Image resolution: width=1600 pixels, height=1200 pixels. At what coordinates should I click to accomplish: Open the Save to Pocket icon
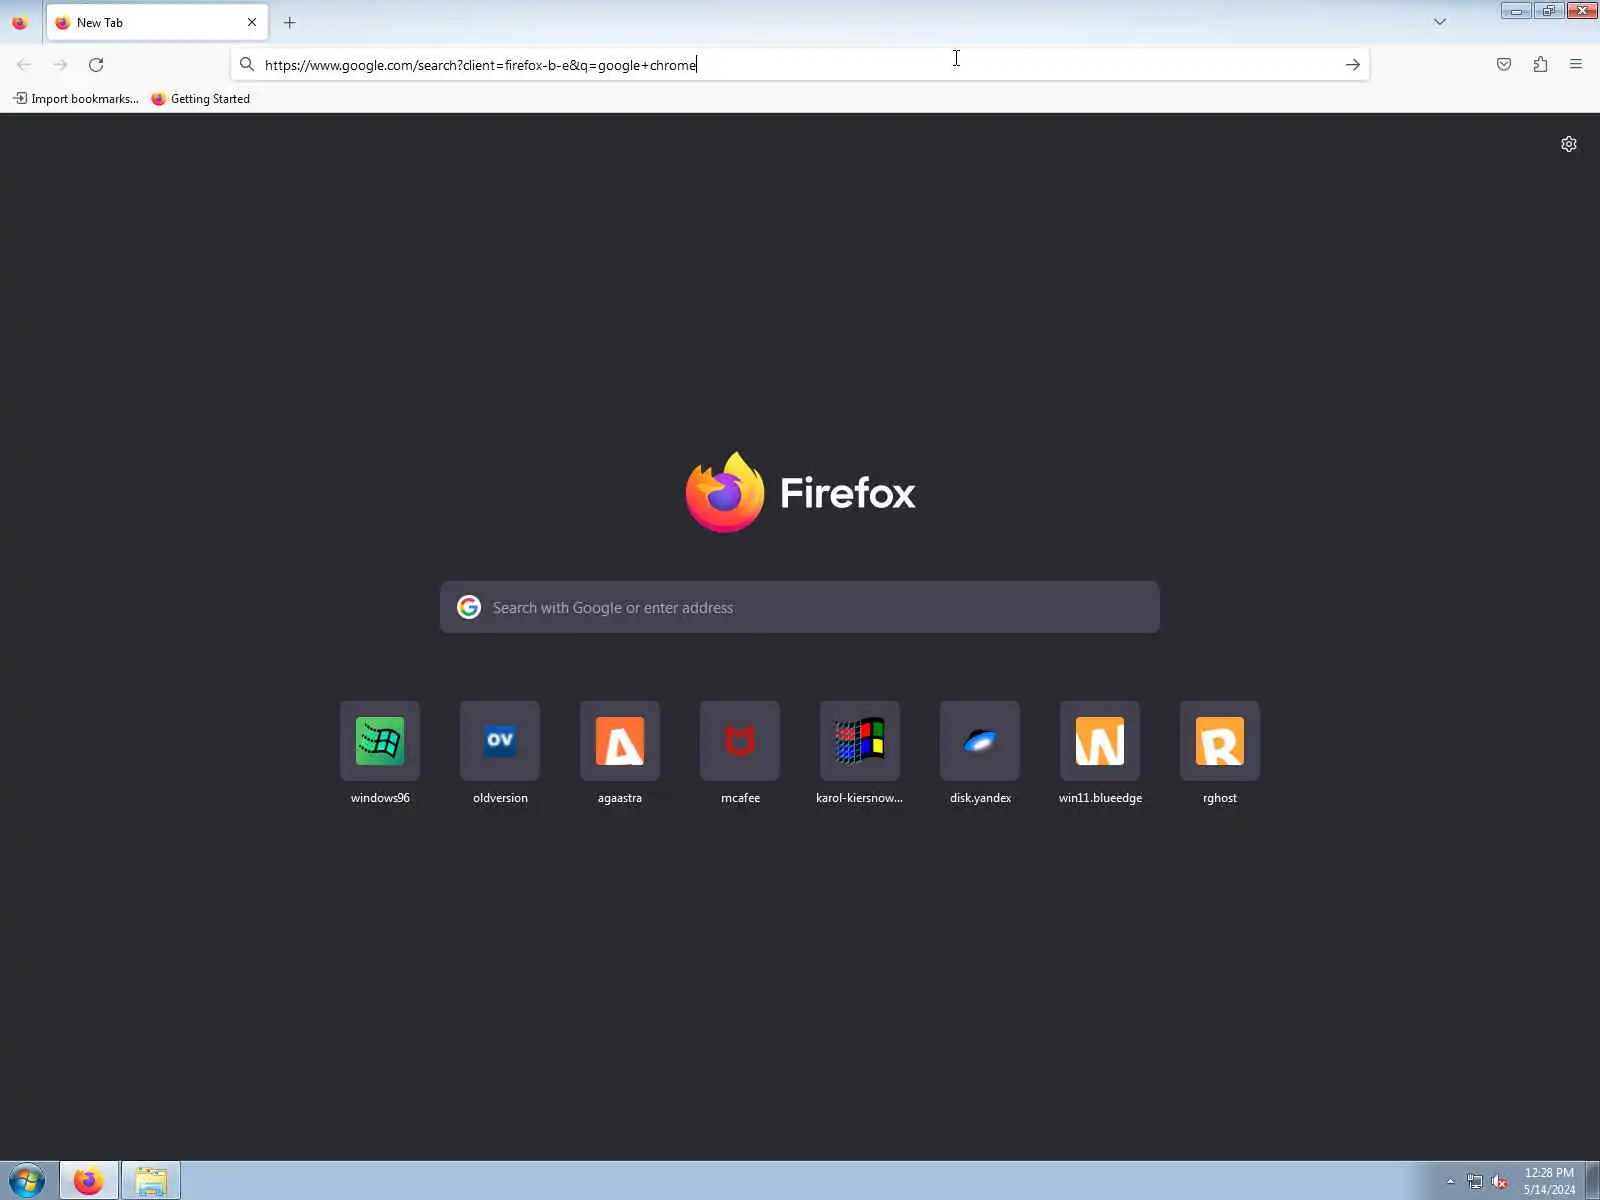[1504, 65]
